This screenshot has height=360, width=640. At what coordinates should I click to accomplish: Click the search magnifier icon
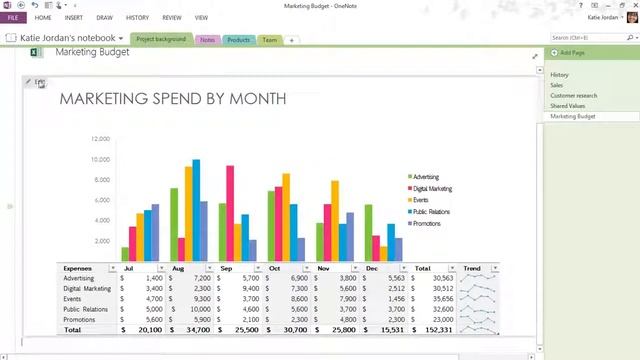[630, 38]
